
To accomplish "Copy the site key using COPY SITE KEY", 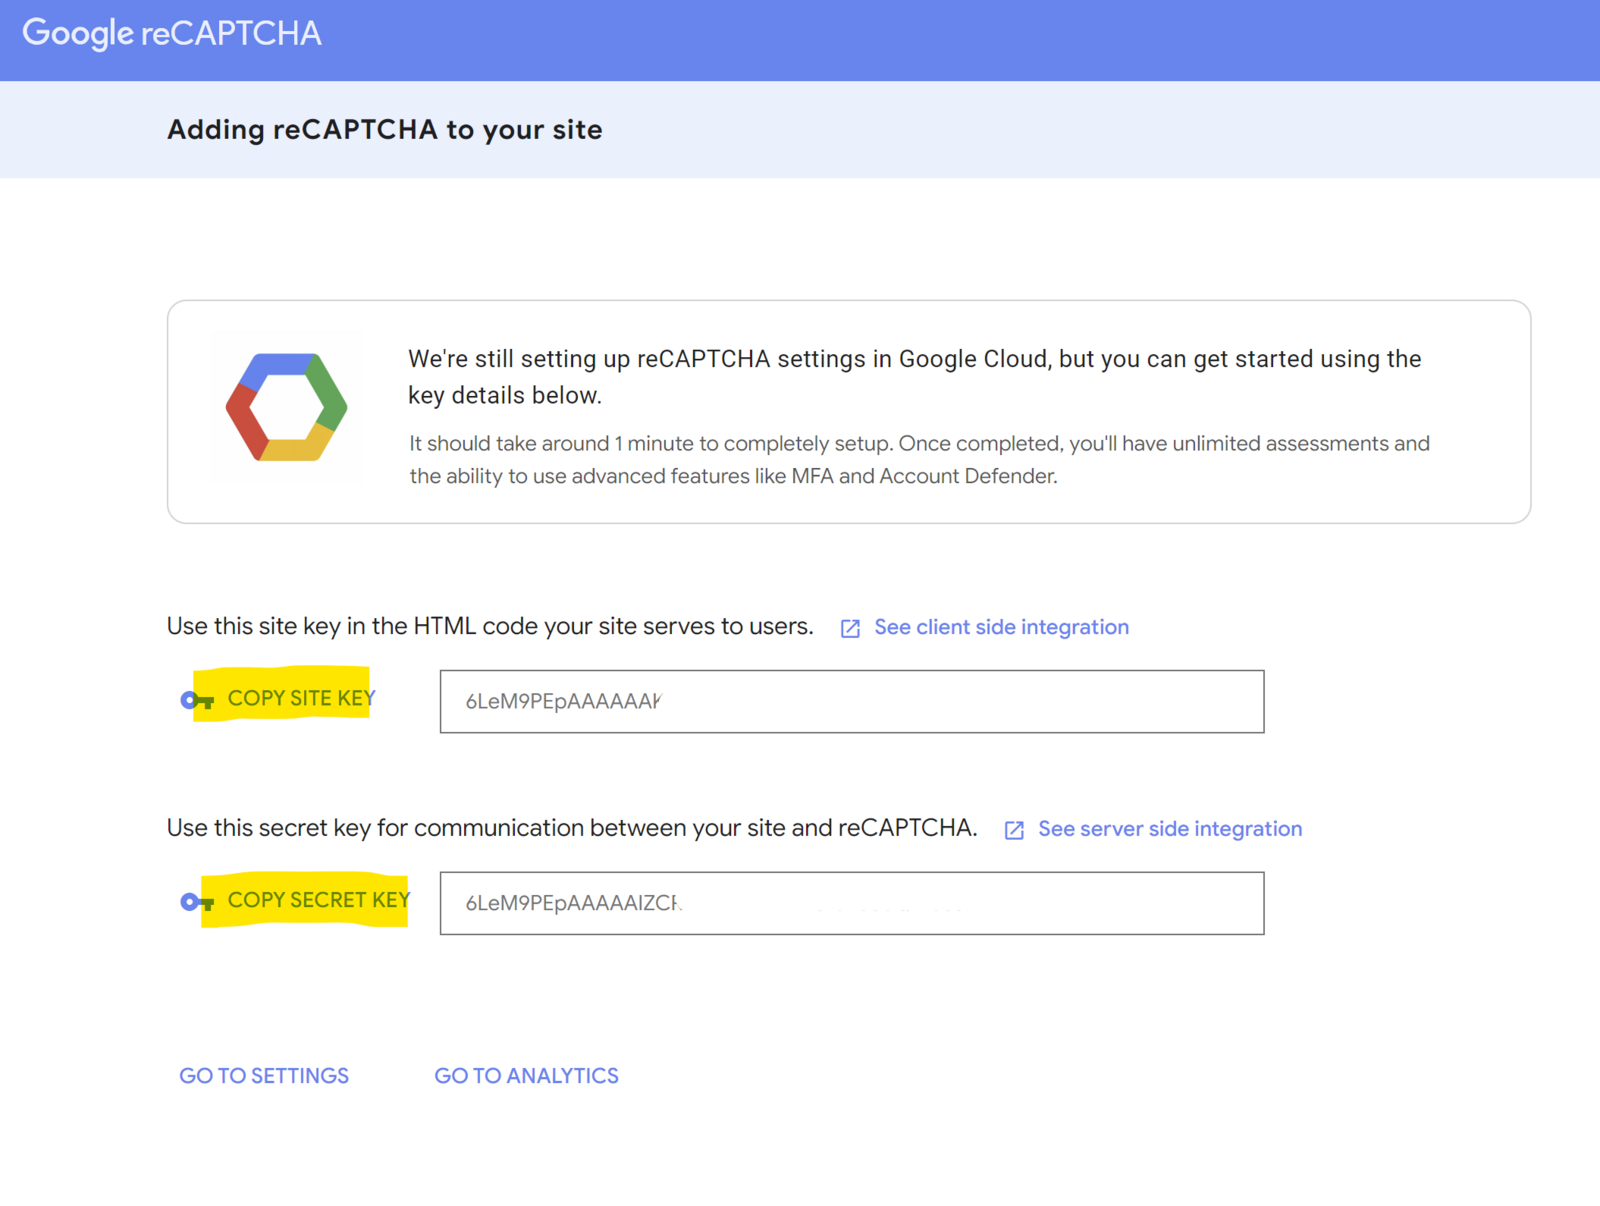I will 301,698.
